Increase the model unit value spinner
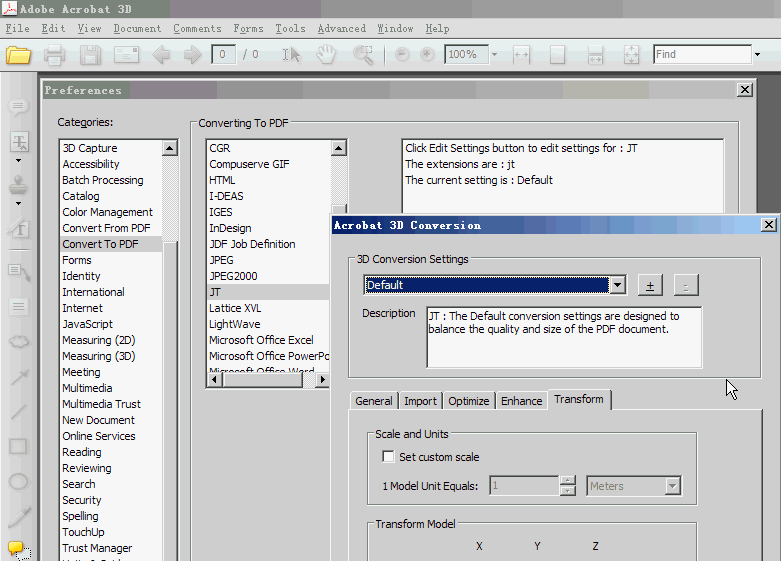The width and height of the screenshot is (781, 561). [x=567, y=481]
